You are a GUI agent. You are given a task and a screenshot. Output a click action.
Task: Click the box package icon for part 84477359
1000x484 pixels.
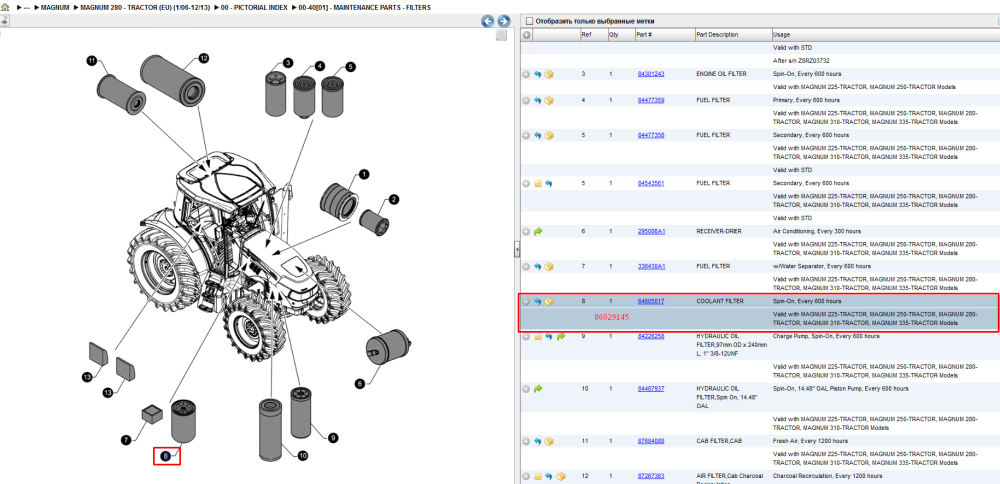[x=549, y=101]
